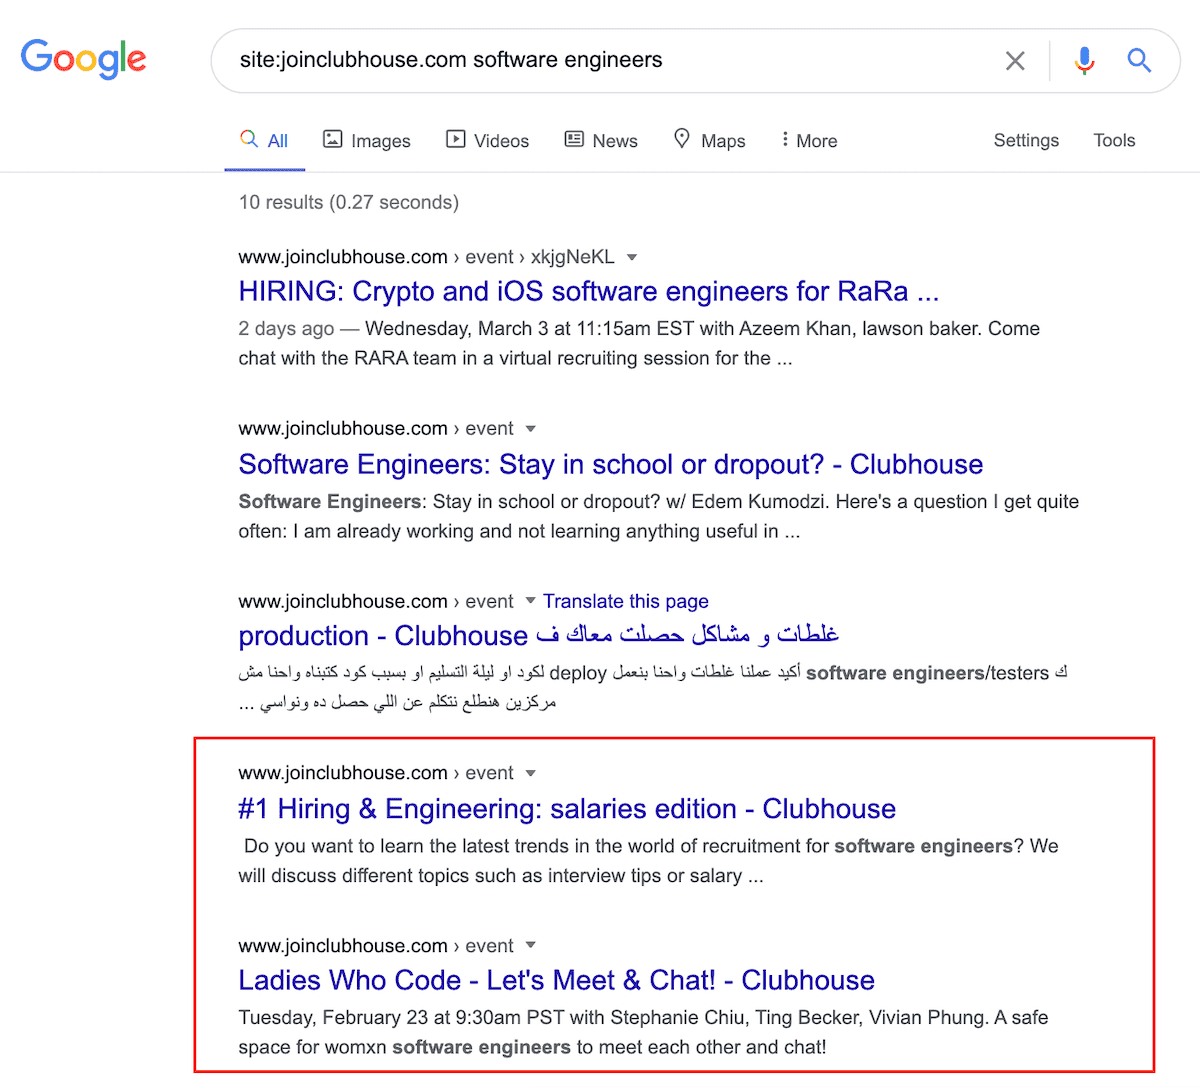Open the Images results tab
Viewport: 1200px width, 1088px height.
click(367, 141)
